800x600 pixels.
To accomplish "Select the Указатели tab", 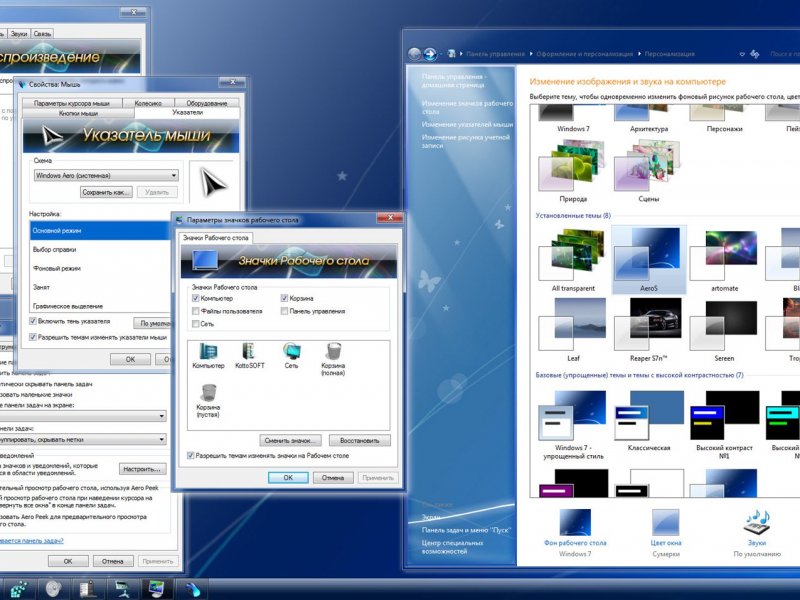I will (x=187, y=112).
